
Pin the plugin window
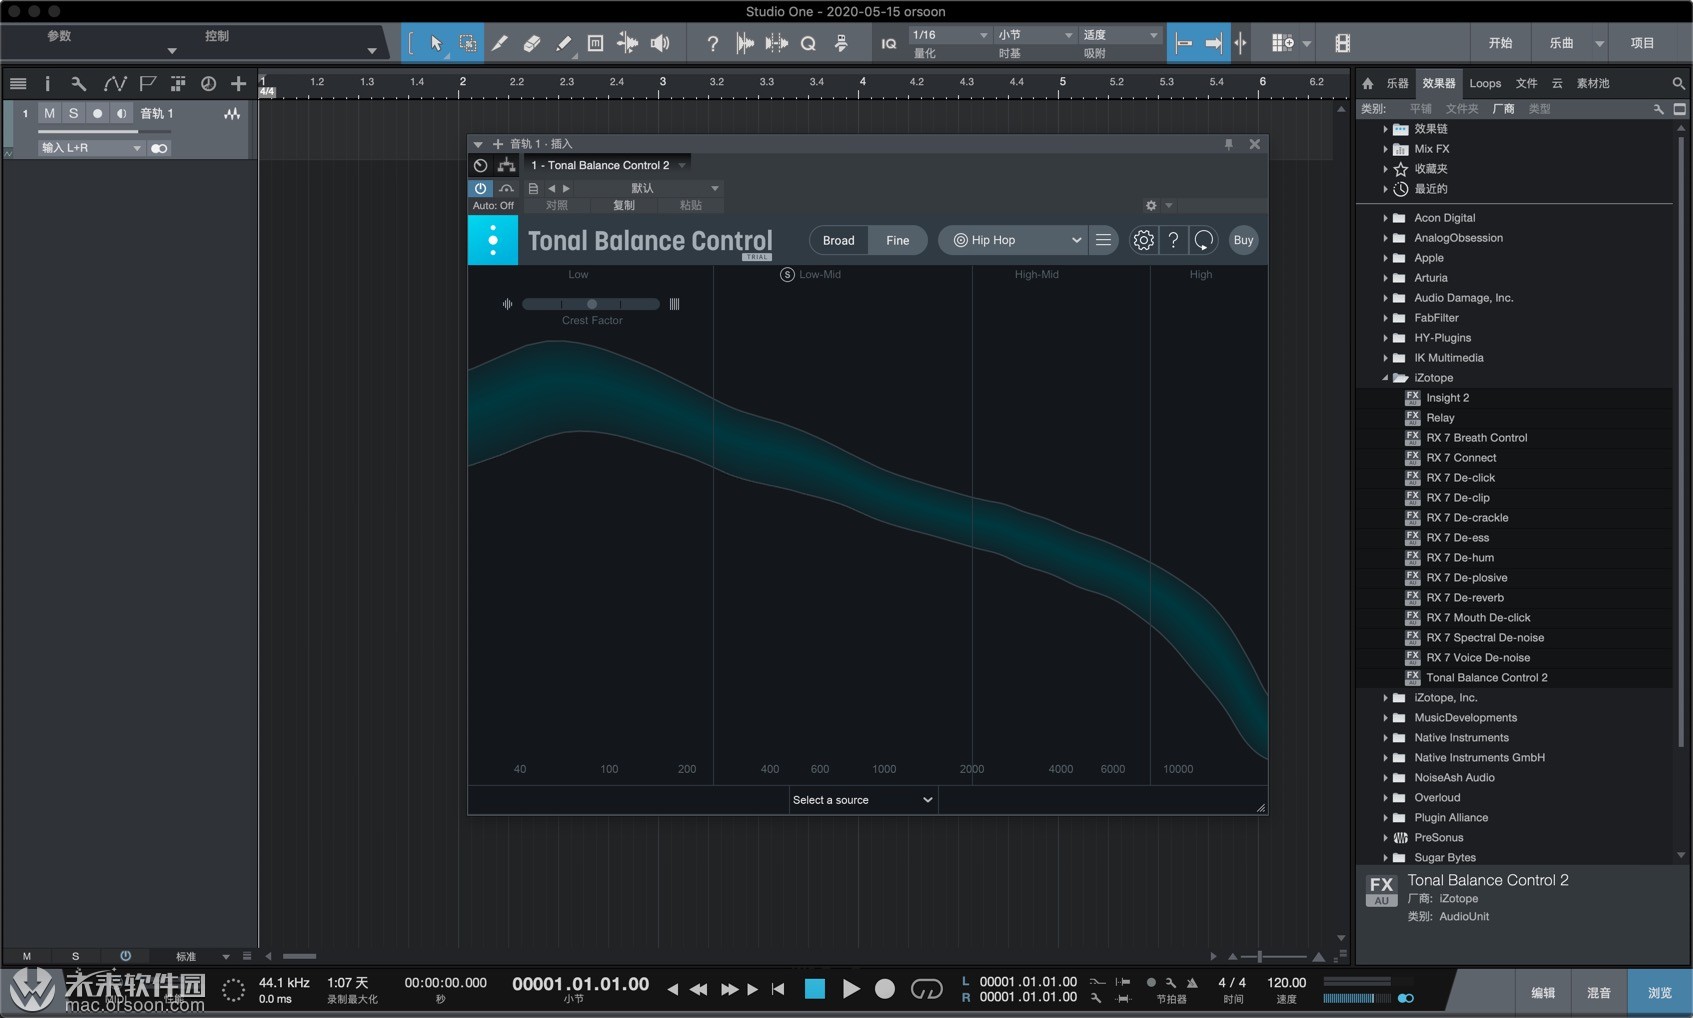pyautogui.click(x=1229, y=144)
